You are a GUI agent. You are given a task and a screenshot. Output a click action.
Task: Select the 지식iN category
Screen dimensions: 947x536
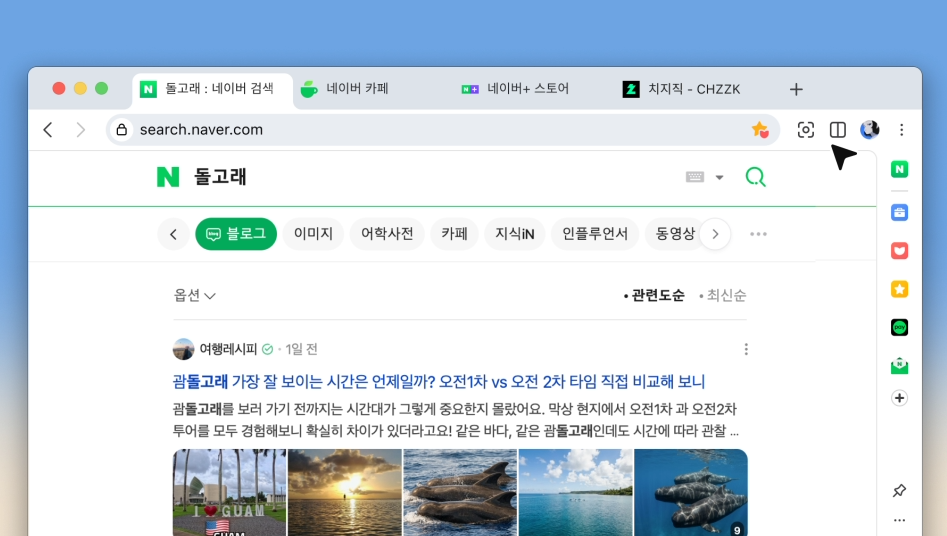[x=515, y=234]
